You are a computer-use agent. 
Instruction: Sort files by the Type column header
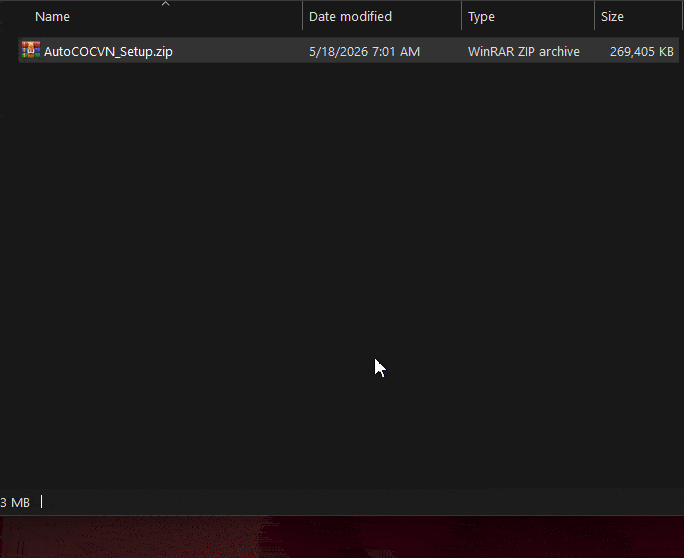tap(481, 17)
